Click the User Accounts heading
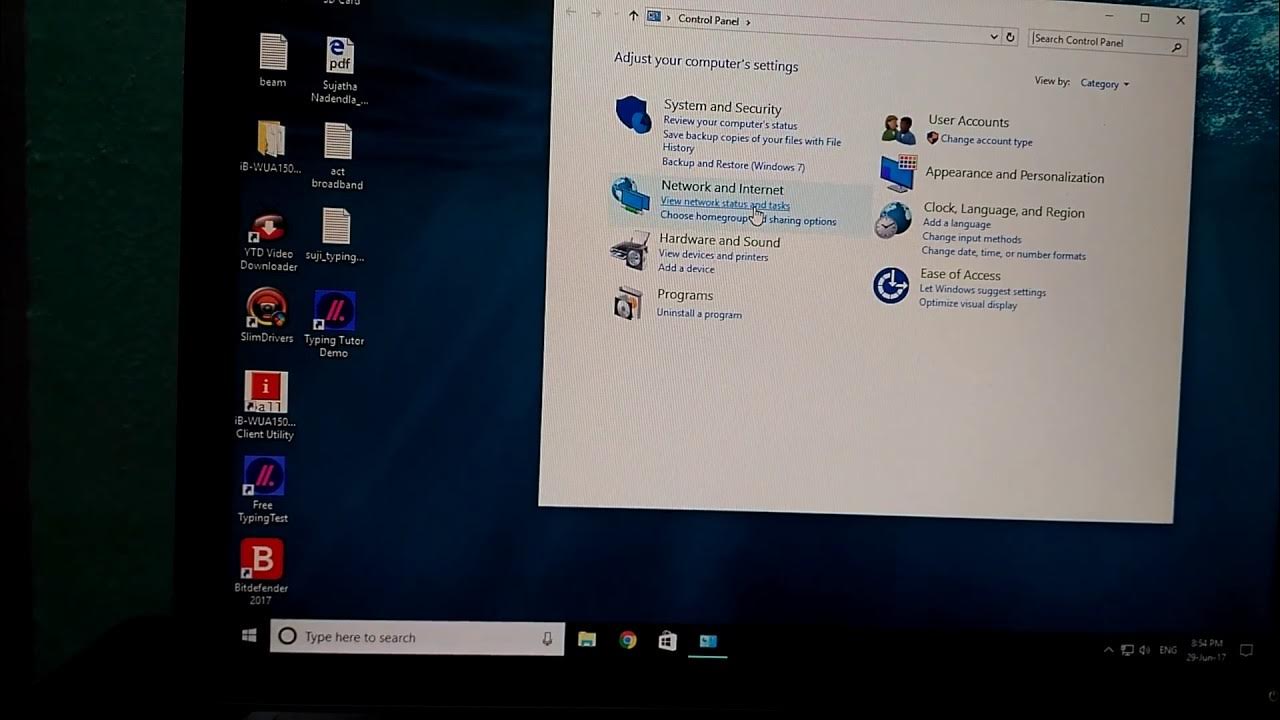This screenshot has height=720, width=1280. 968,121
